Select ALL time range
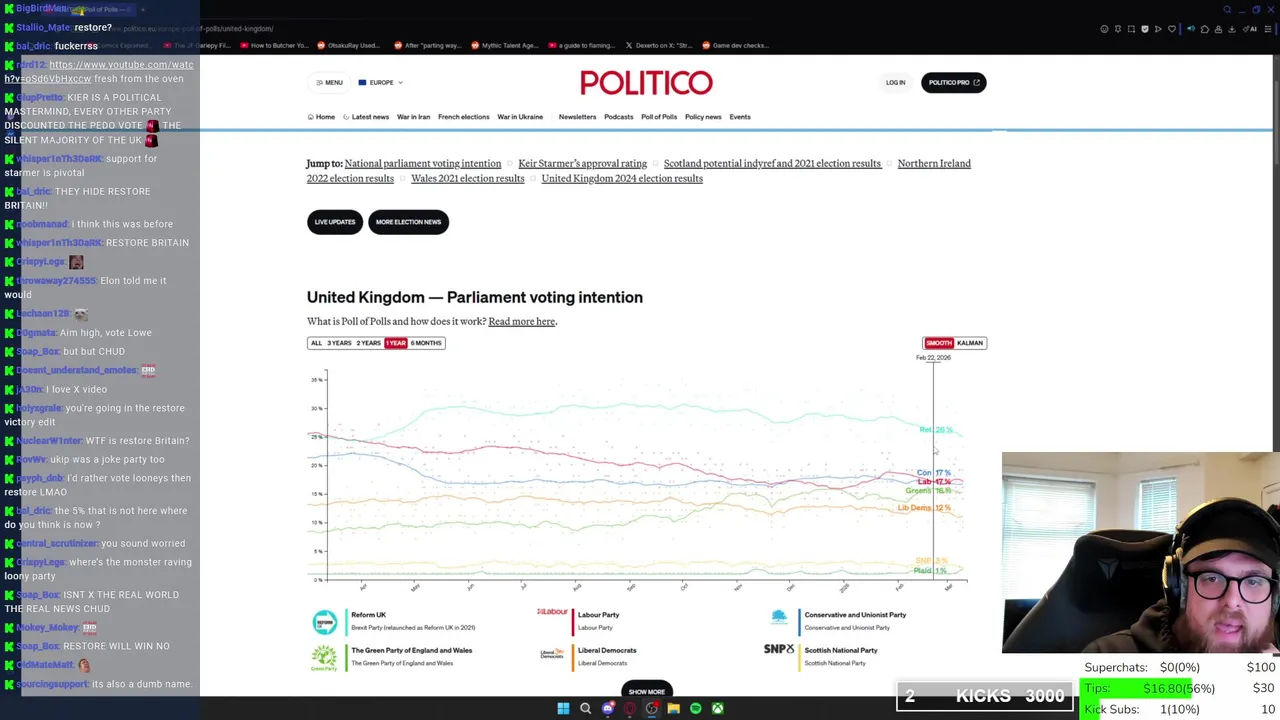The height and width of the screenshot is (720, 1280). (316, 343)
